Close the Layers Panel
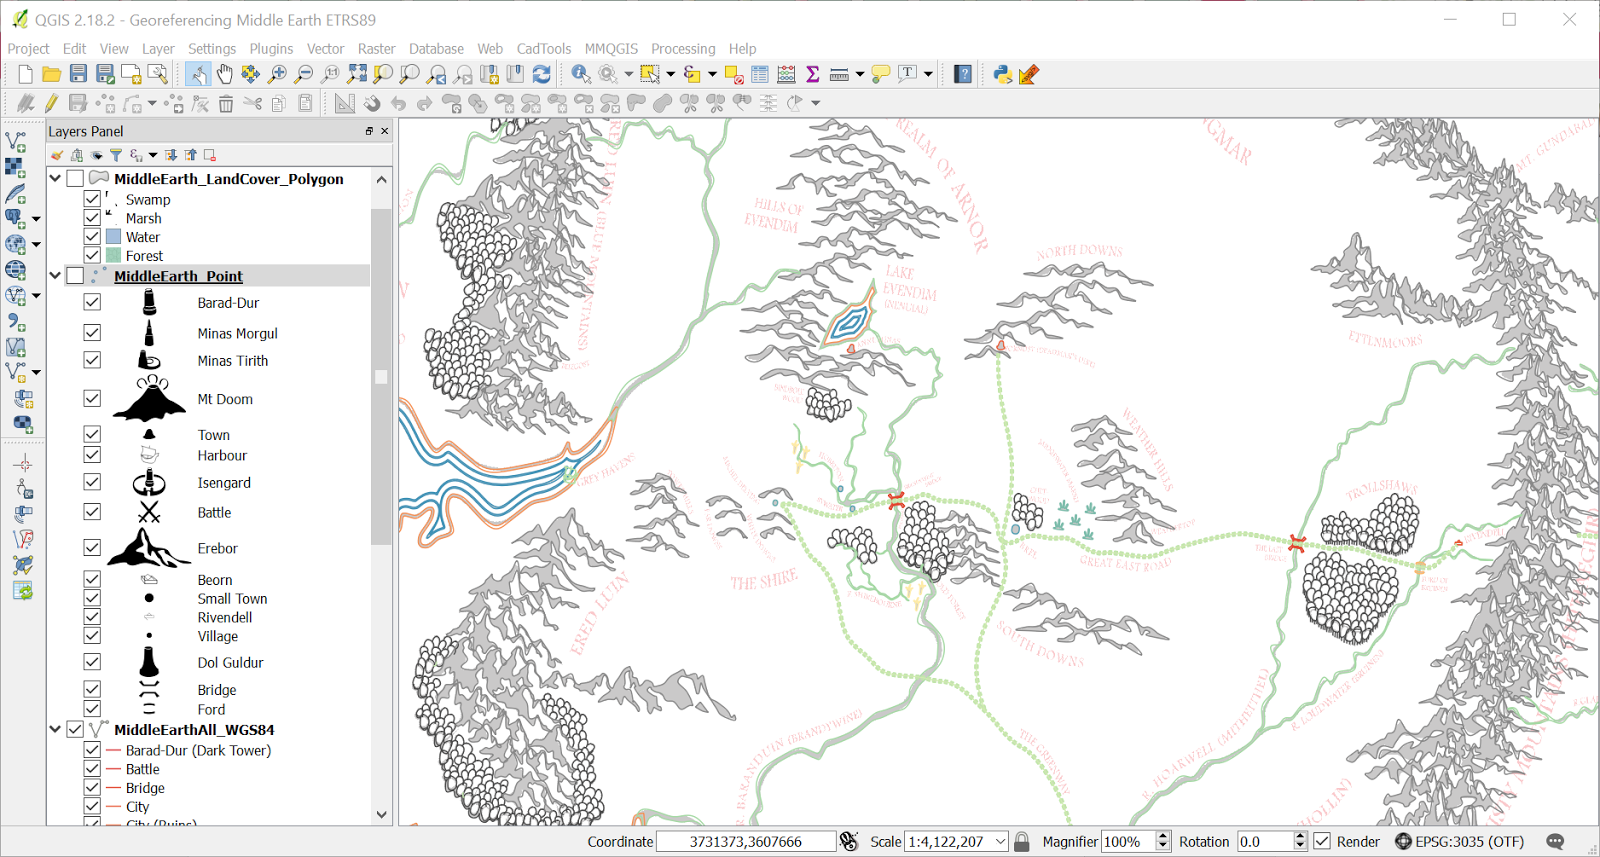This screenshot has width=1600, height=857. tap(385, 131)
